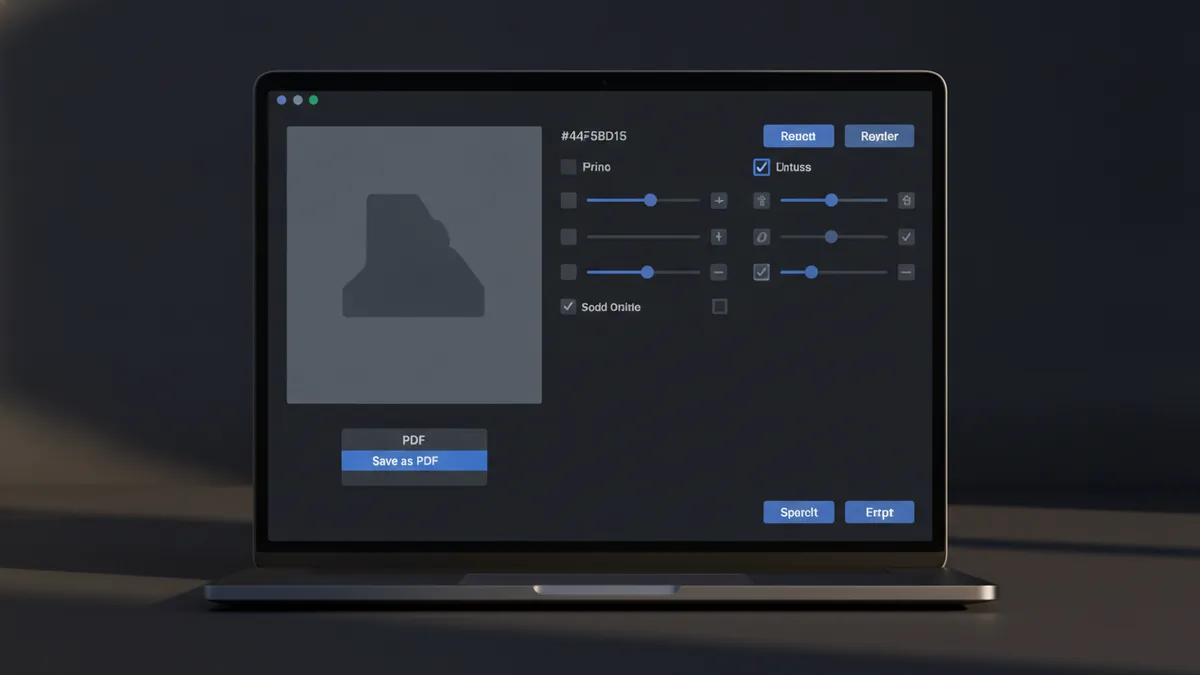Viewport: 1200px width, 675px height.
Task: Click the plus button ending the slider below Prino
Action: (x=718, y=200)
